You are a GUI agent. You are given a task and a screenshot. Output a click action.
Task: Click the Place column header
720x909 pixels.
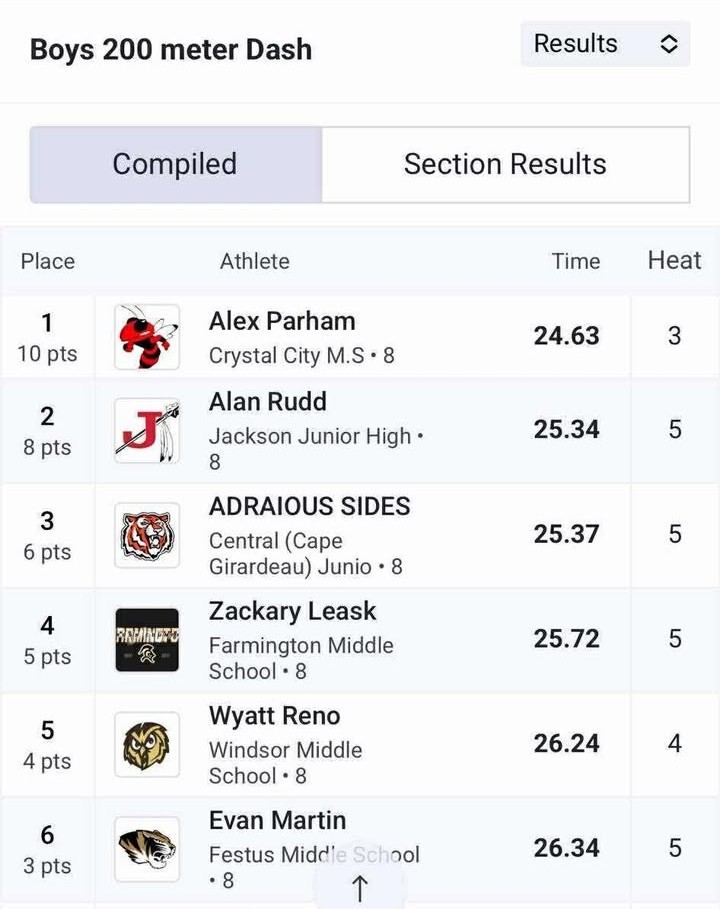pyautogui.click(x=48, y=261)
